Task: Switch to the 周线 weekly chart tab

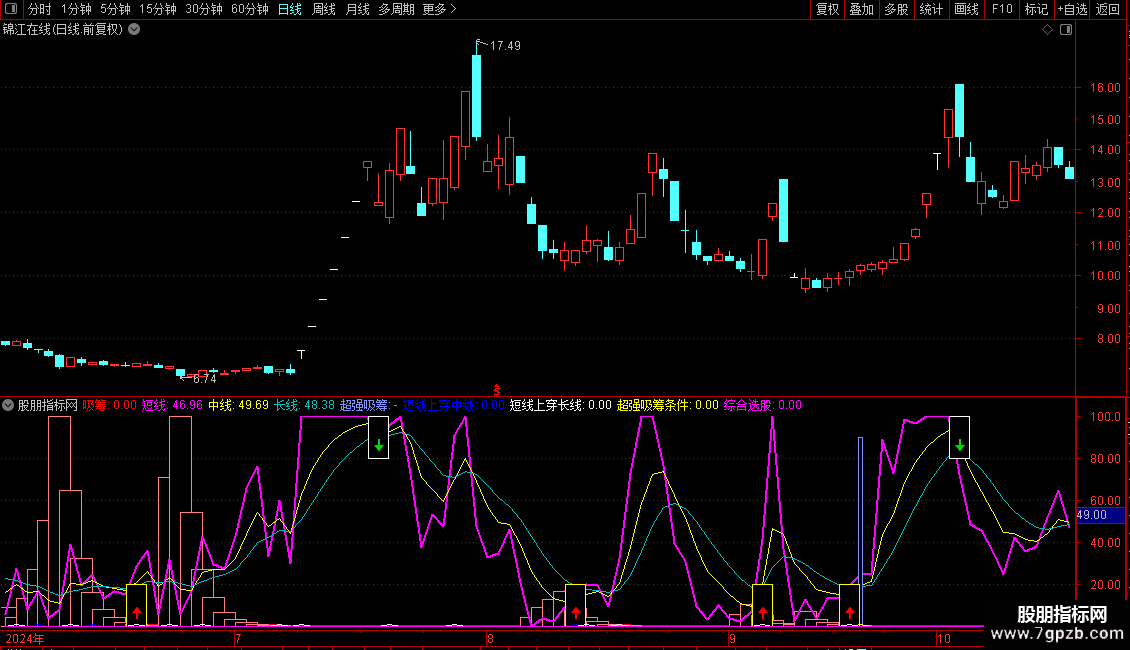Action: coord(324,9)
